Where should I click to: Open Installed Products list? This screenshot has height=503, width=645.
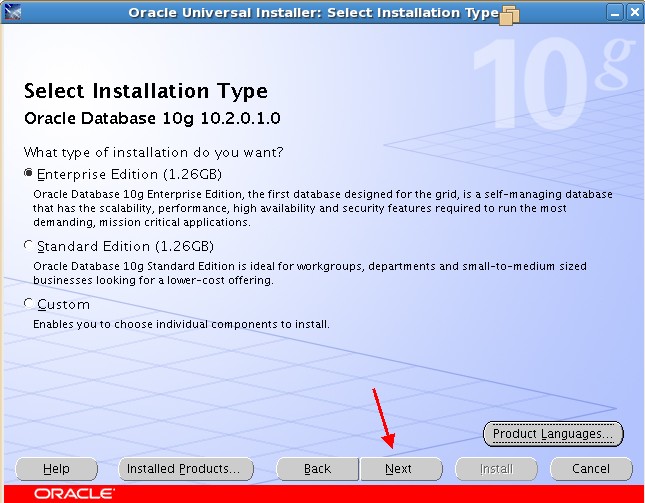point(186,468)
